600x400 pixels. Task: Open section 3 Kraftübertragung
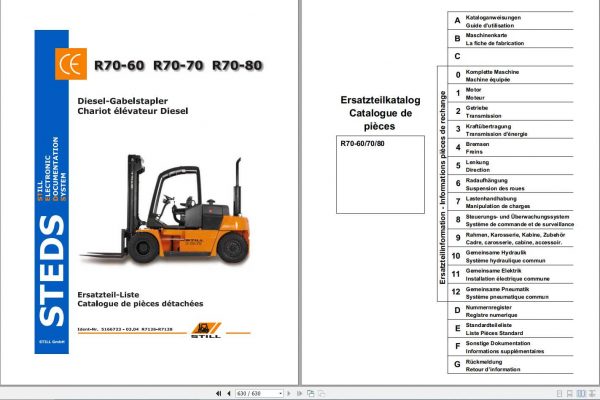pyautogui.click(x=510, y=129)
